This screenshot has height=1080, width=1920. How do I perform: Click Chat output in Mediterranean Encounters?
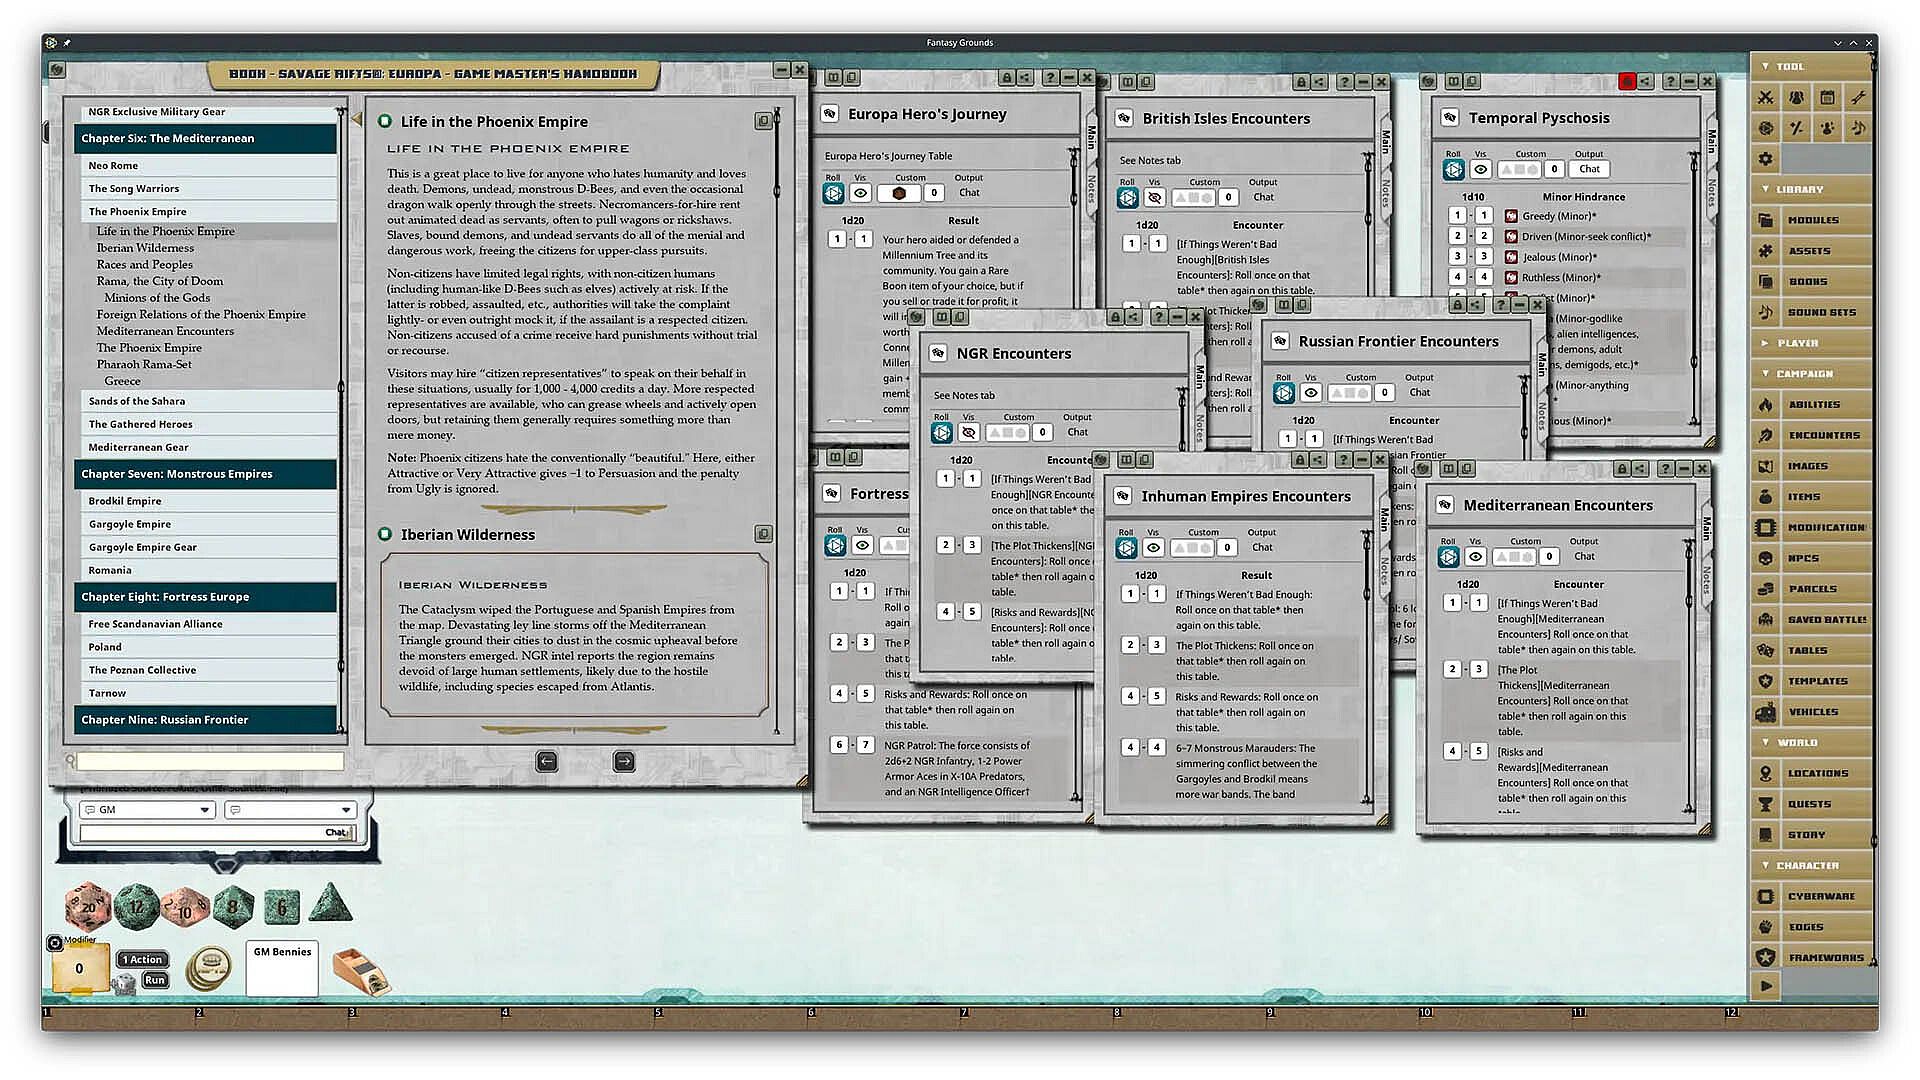1585,557
